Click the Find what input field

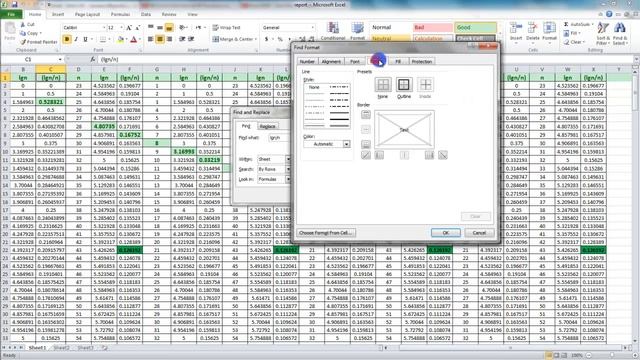pos(279,138)
